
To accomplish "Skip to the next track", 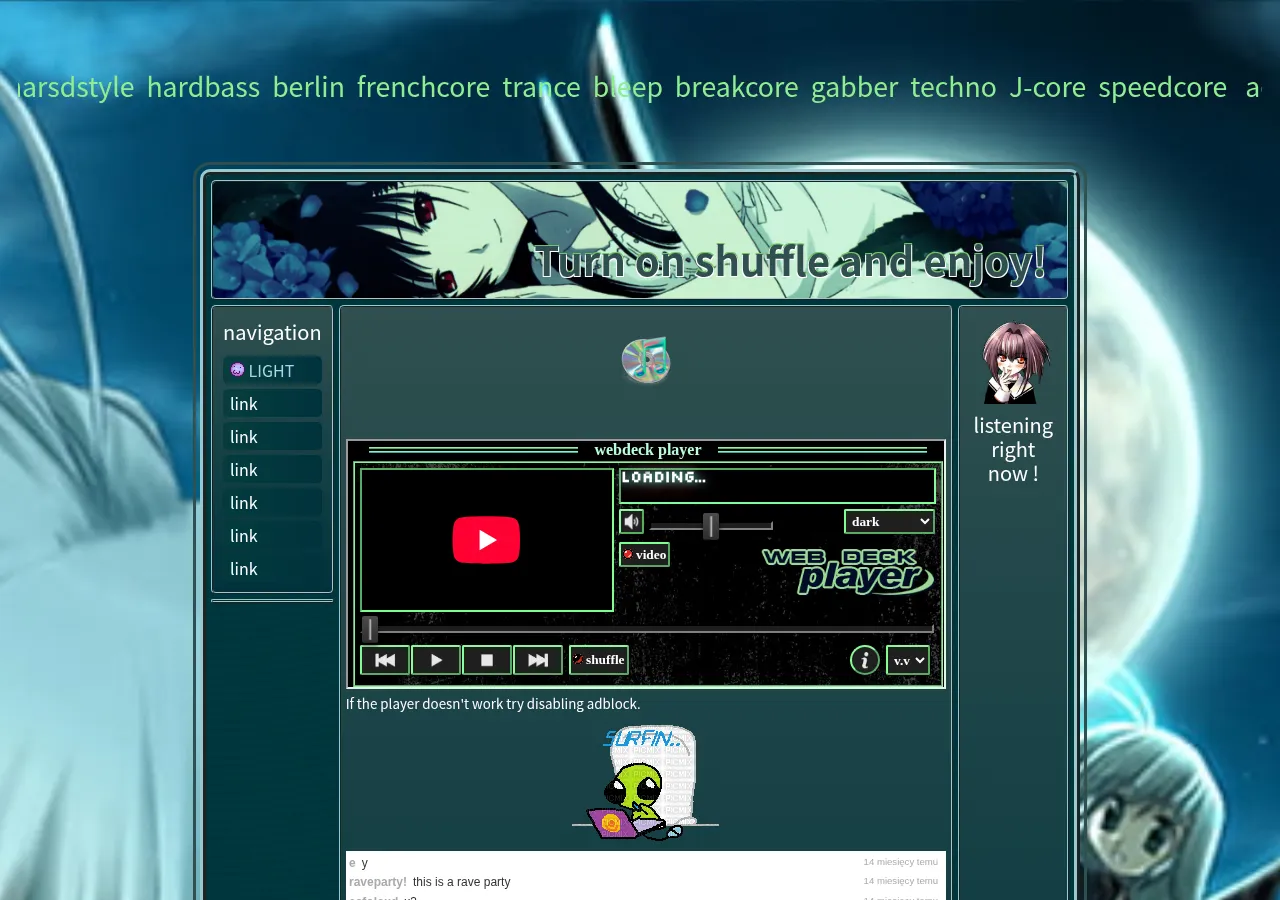I will [538, 660].
